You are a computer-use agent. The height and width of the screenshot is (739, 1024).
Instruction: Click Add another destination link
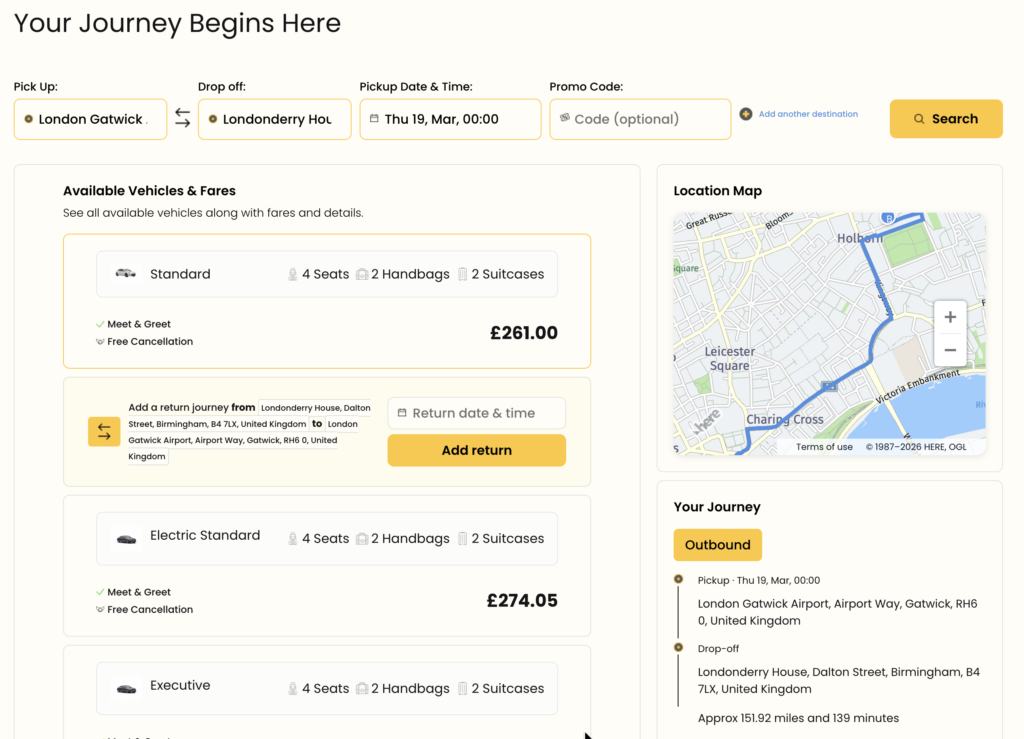coord(808,114)
